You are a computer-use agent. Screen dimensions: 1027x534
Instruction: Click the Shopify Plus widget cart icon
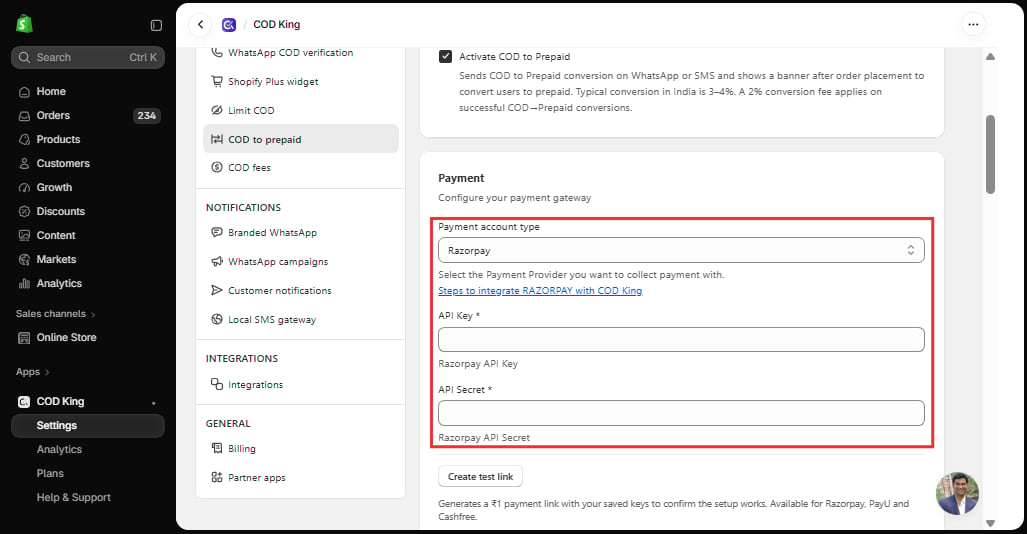click(x=217, y=81)
